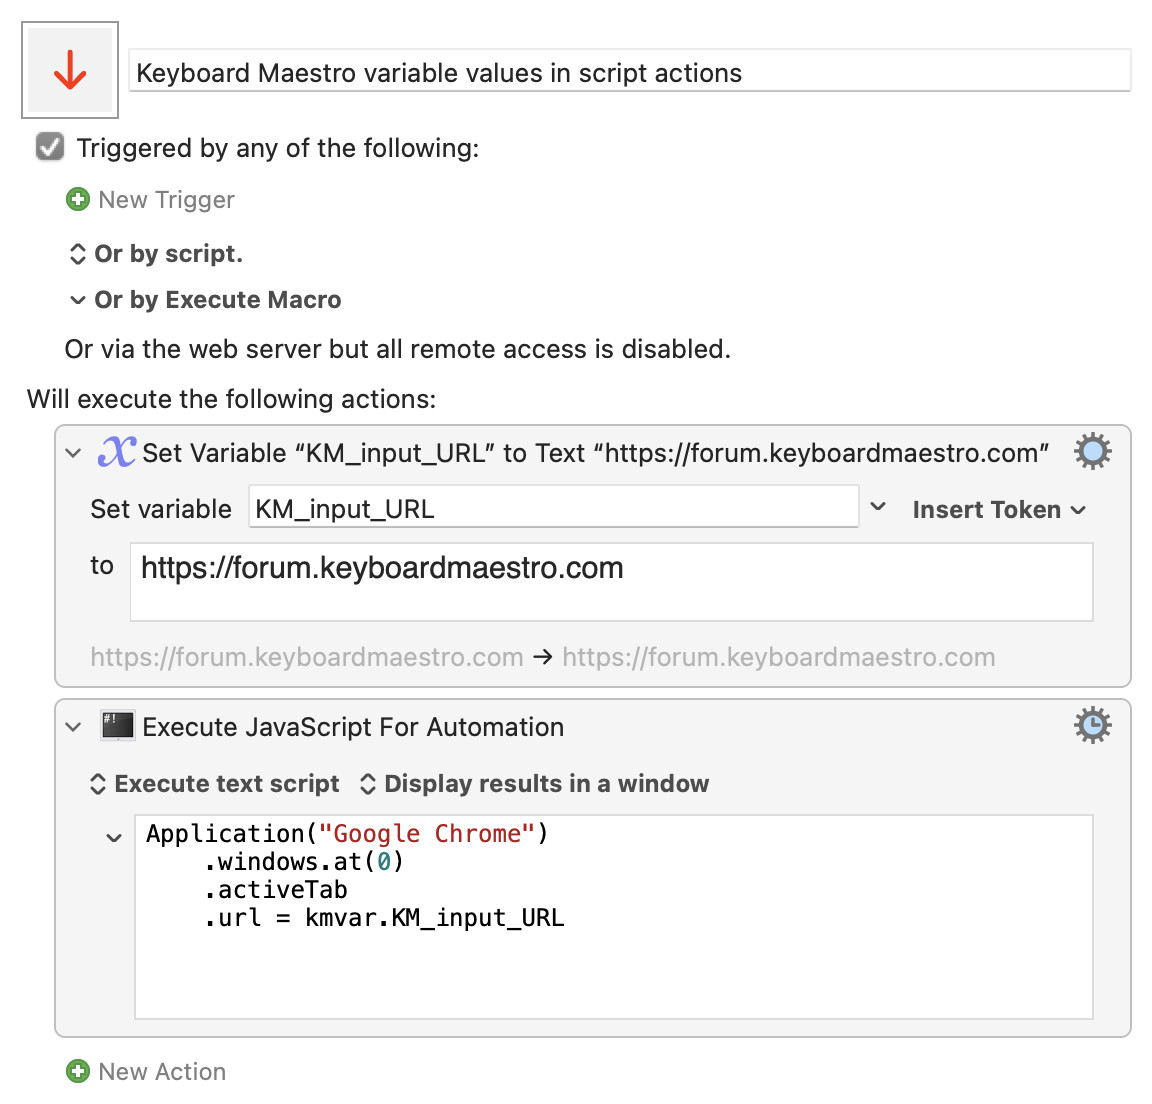
Task: Open the Execute JavaScript gear with clock menu
Action: click(1092, 725)
